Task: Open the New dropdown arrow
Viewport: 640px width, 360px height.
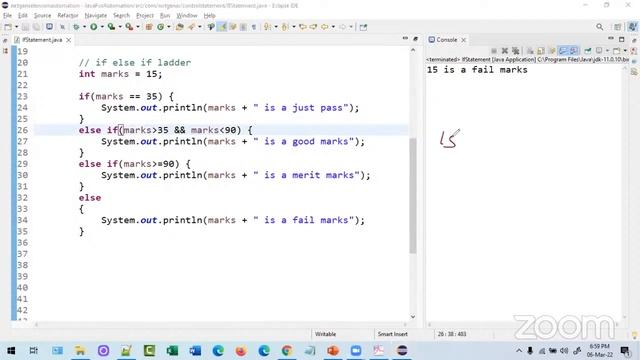Action: point(16,27)
